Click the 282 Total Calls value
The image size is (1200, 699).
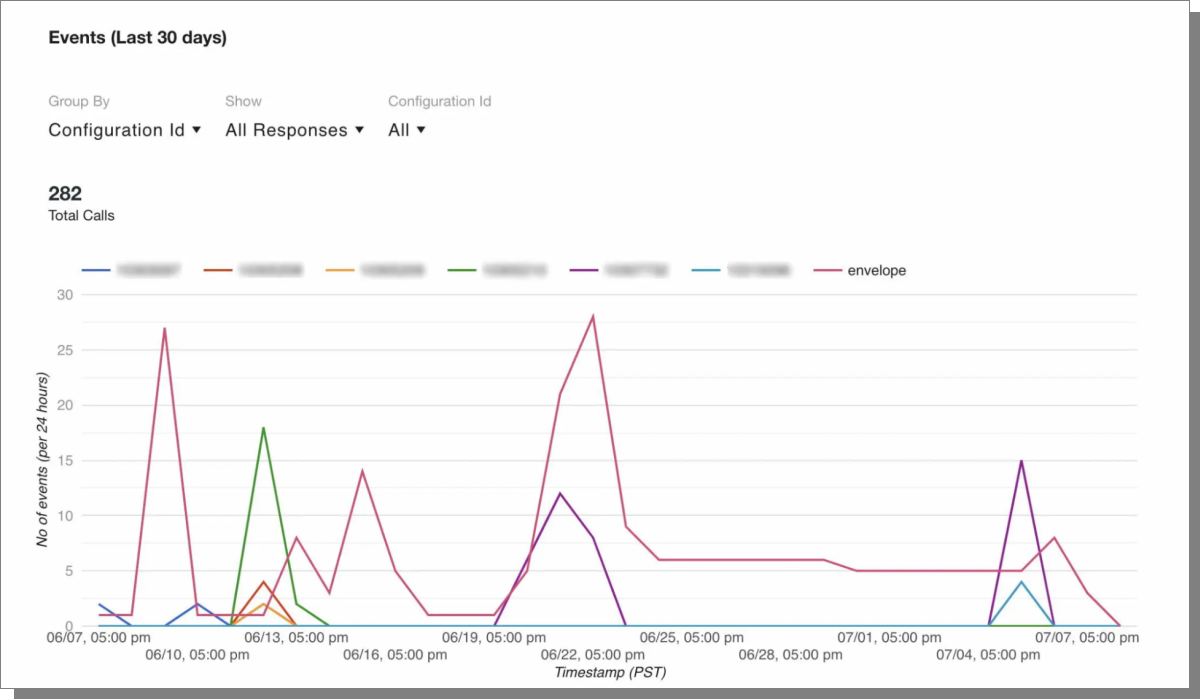[64, 193]
